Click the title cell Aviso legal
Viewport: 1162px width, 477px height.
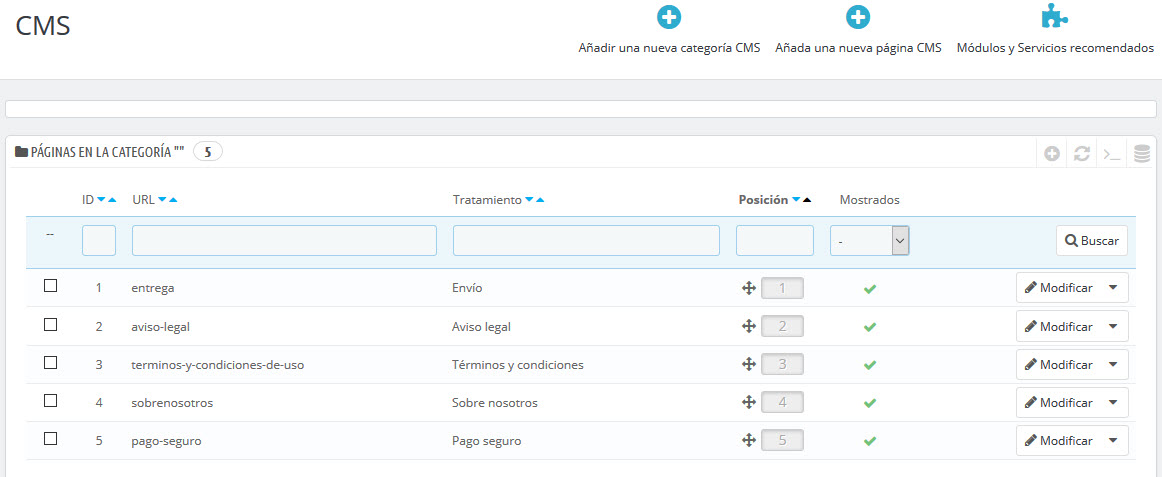(481, 327)
